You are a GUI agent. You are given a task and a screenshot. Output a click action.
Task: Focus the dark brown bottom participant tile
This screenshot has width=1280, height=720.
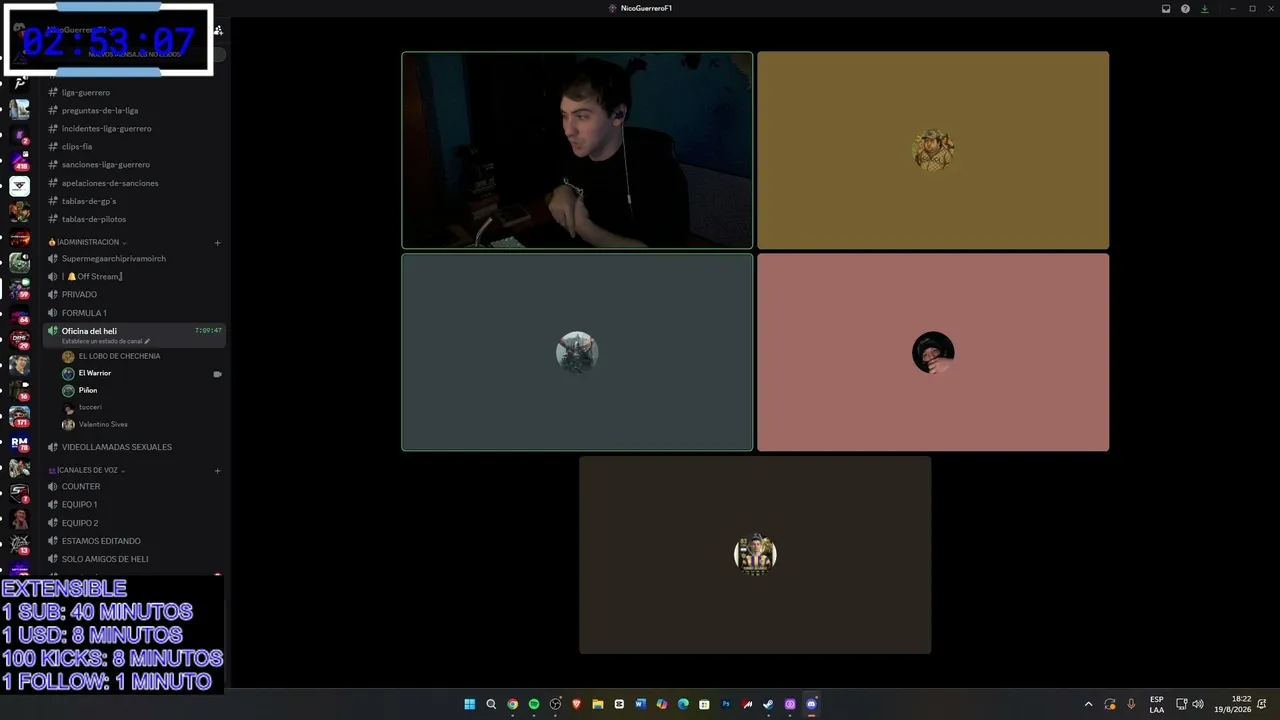click(x=755, y=555)
